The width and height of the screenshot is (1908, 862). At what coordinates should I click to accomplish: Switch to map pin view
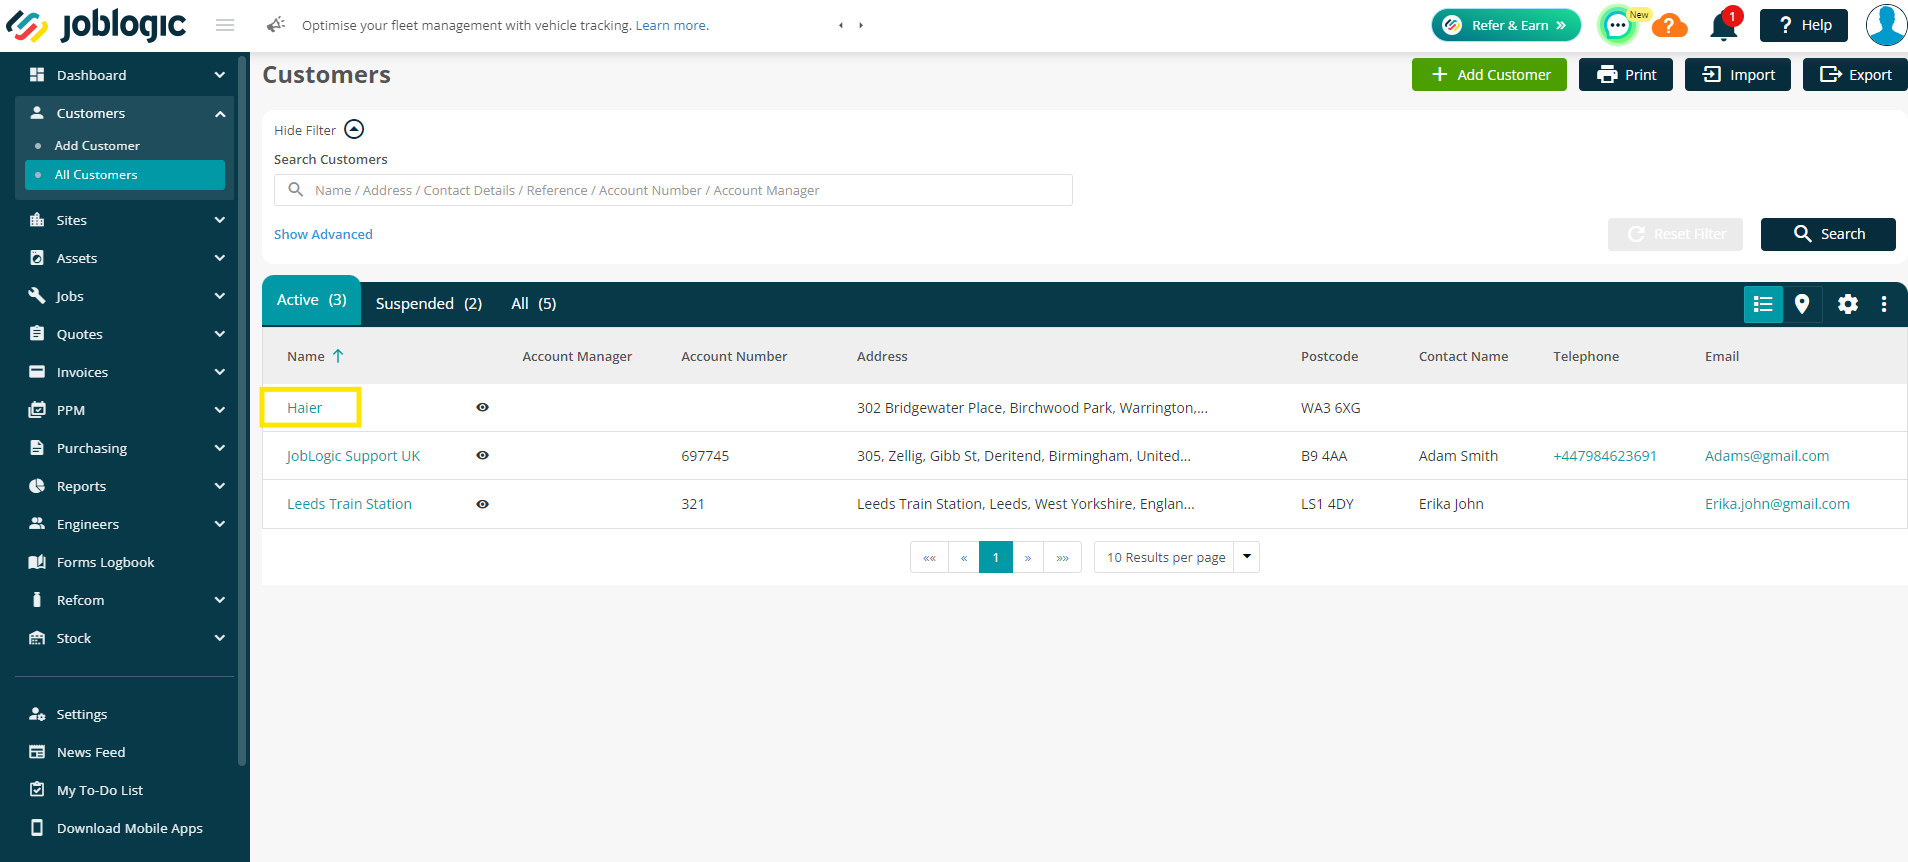point(1802,304)
